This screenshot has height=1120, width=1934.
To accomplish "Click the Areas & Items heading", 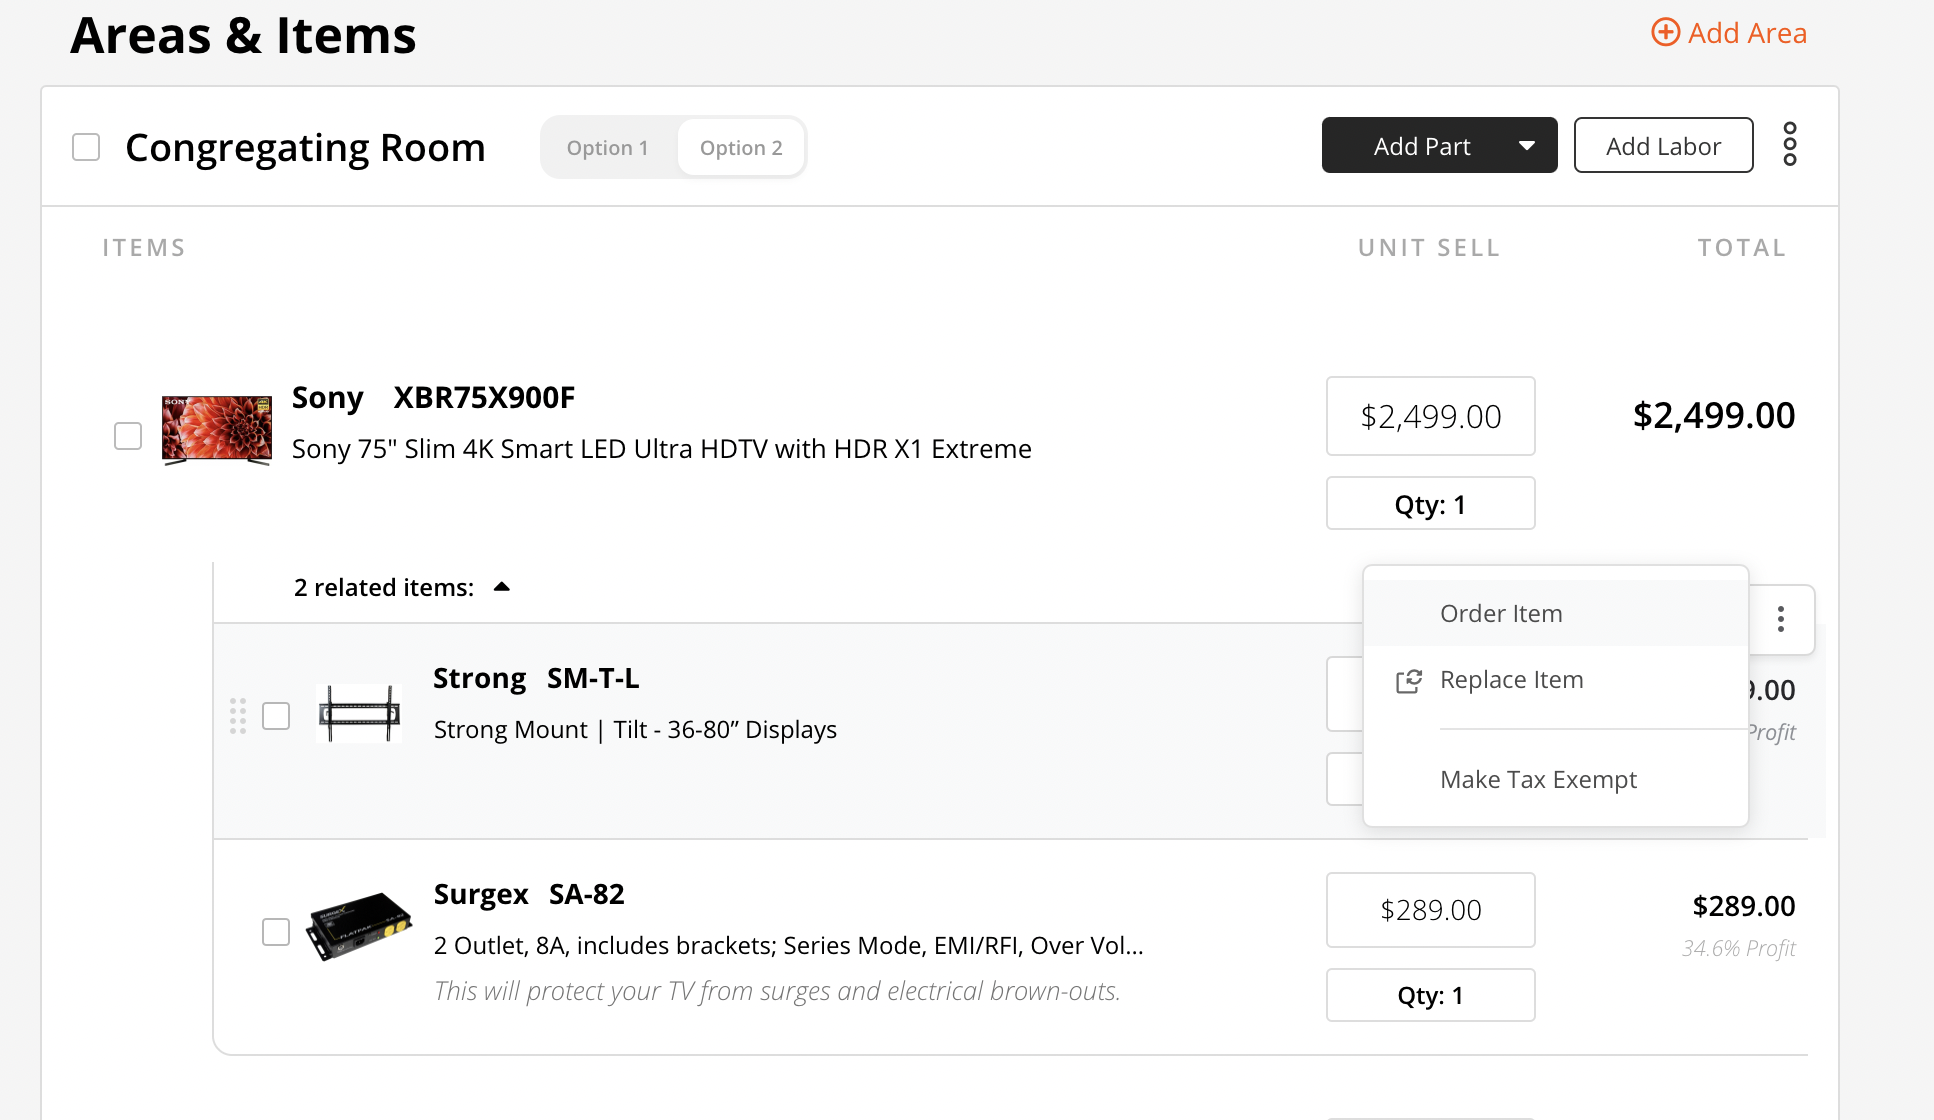I will (243, 36).
